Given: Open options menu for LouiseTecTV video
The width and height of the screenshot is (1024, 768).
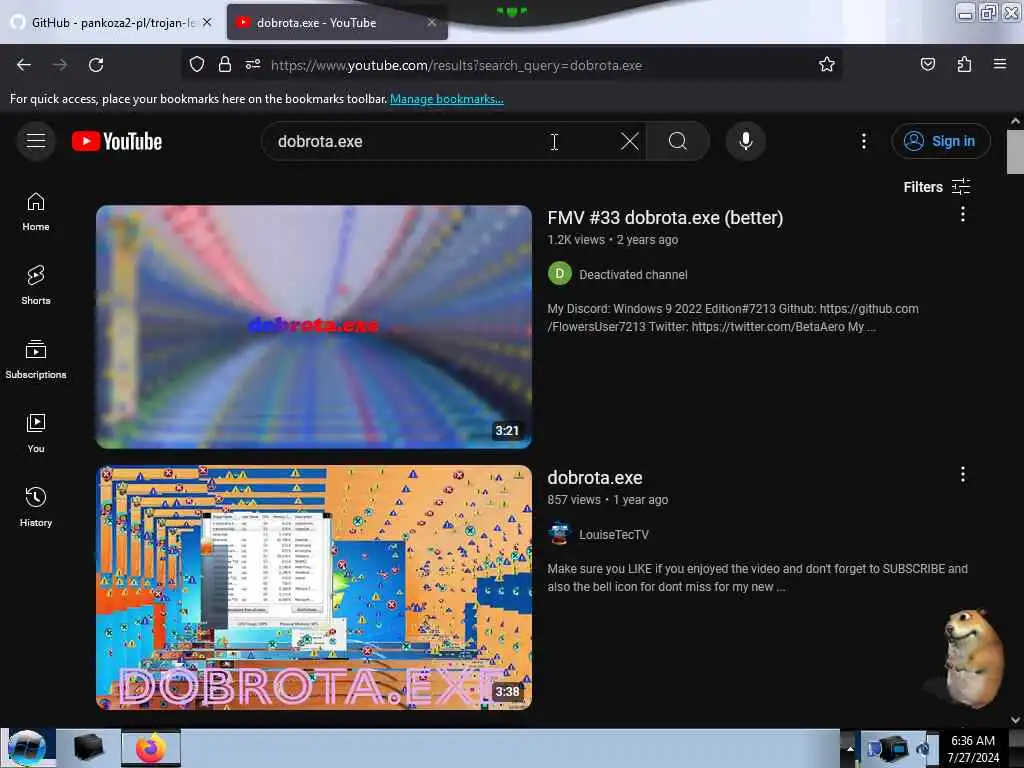Looking at the screenshot, I should click(x=962, y=474).
